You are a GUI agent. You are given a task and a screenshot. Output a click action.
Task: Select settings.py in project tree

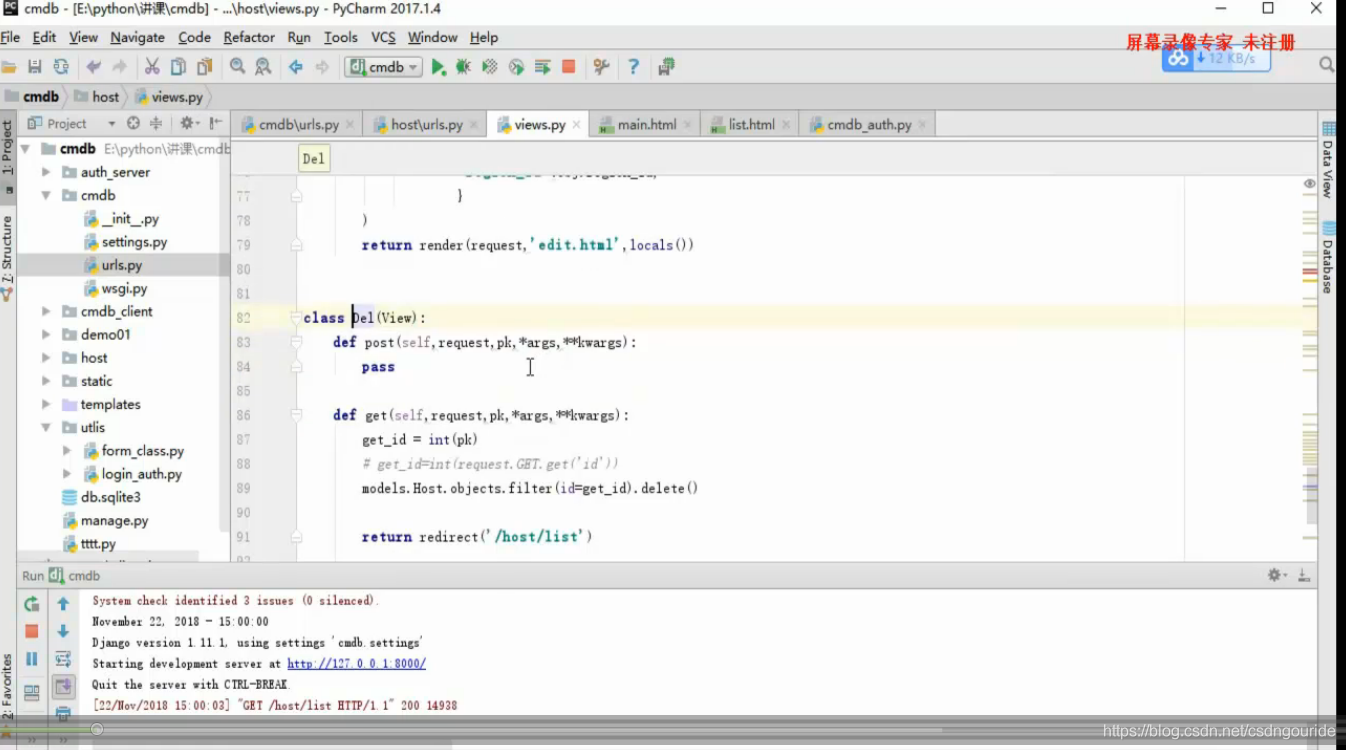134,242
